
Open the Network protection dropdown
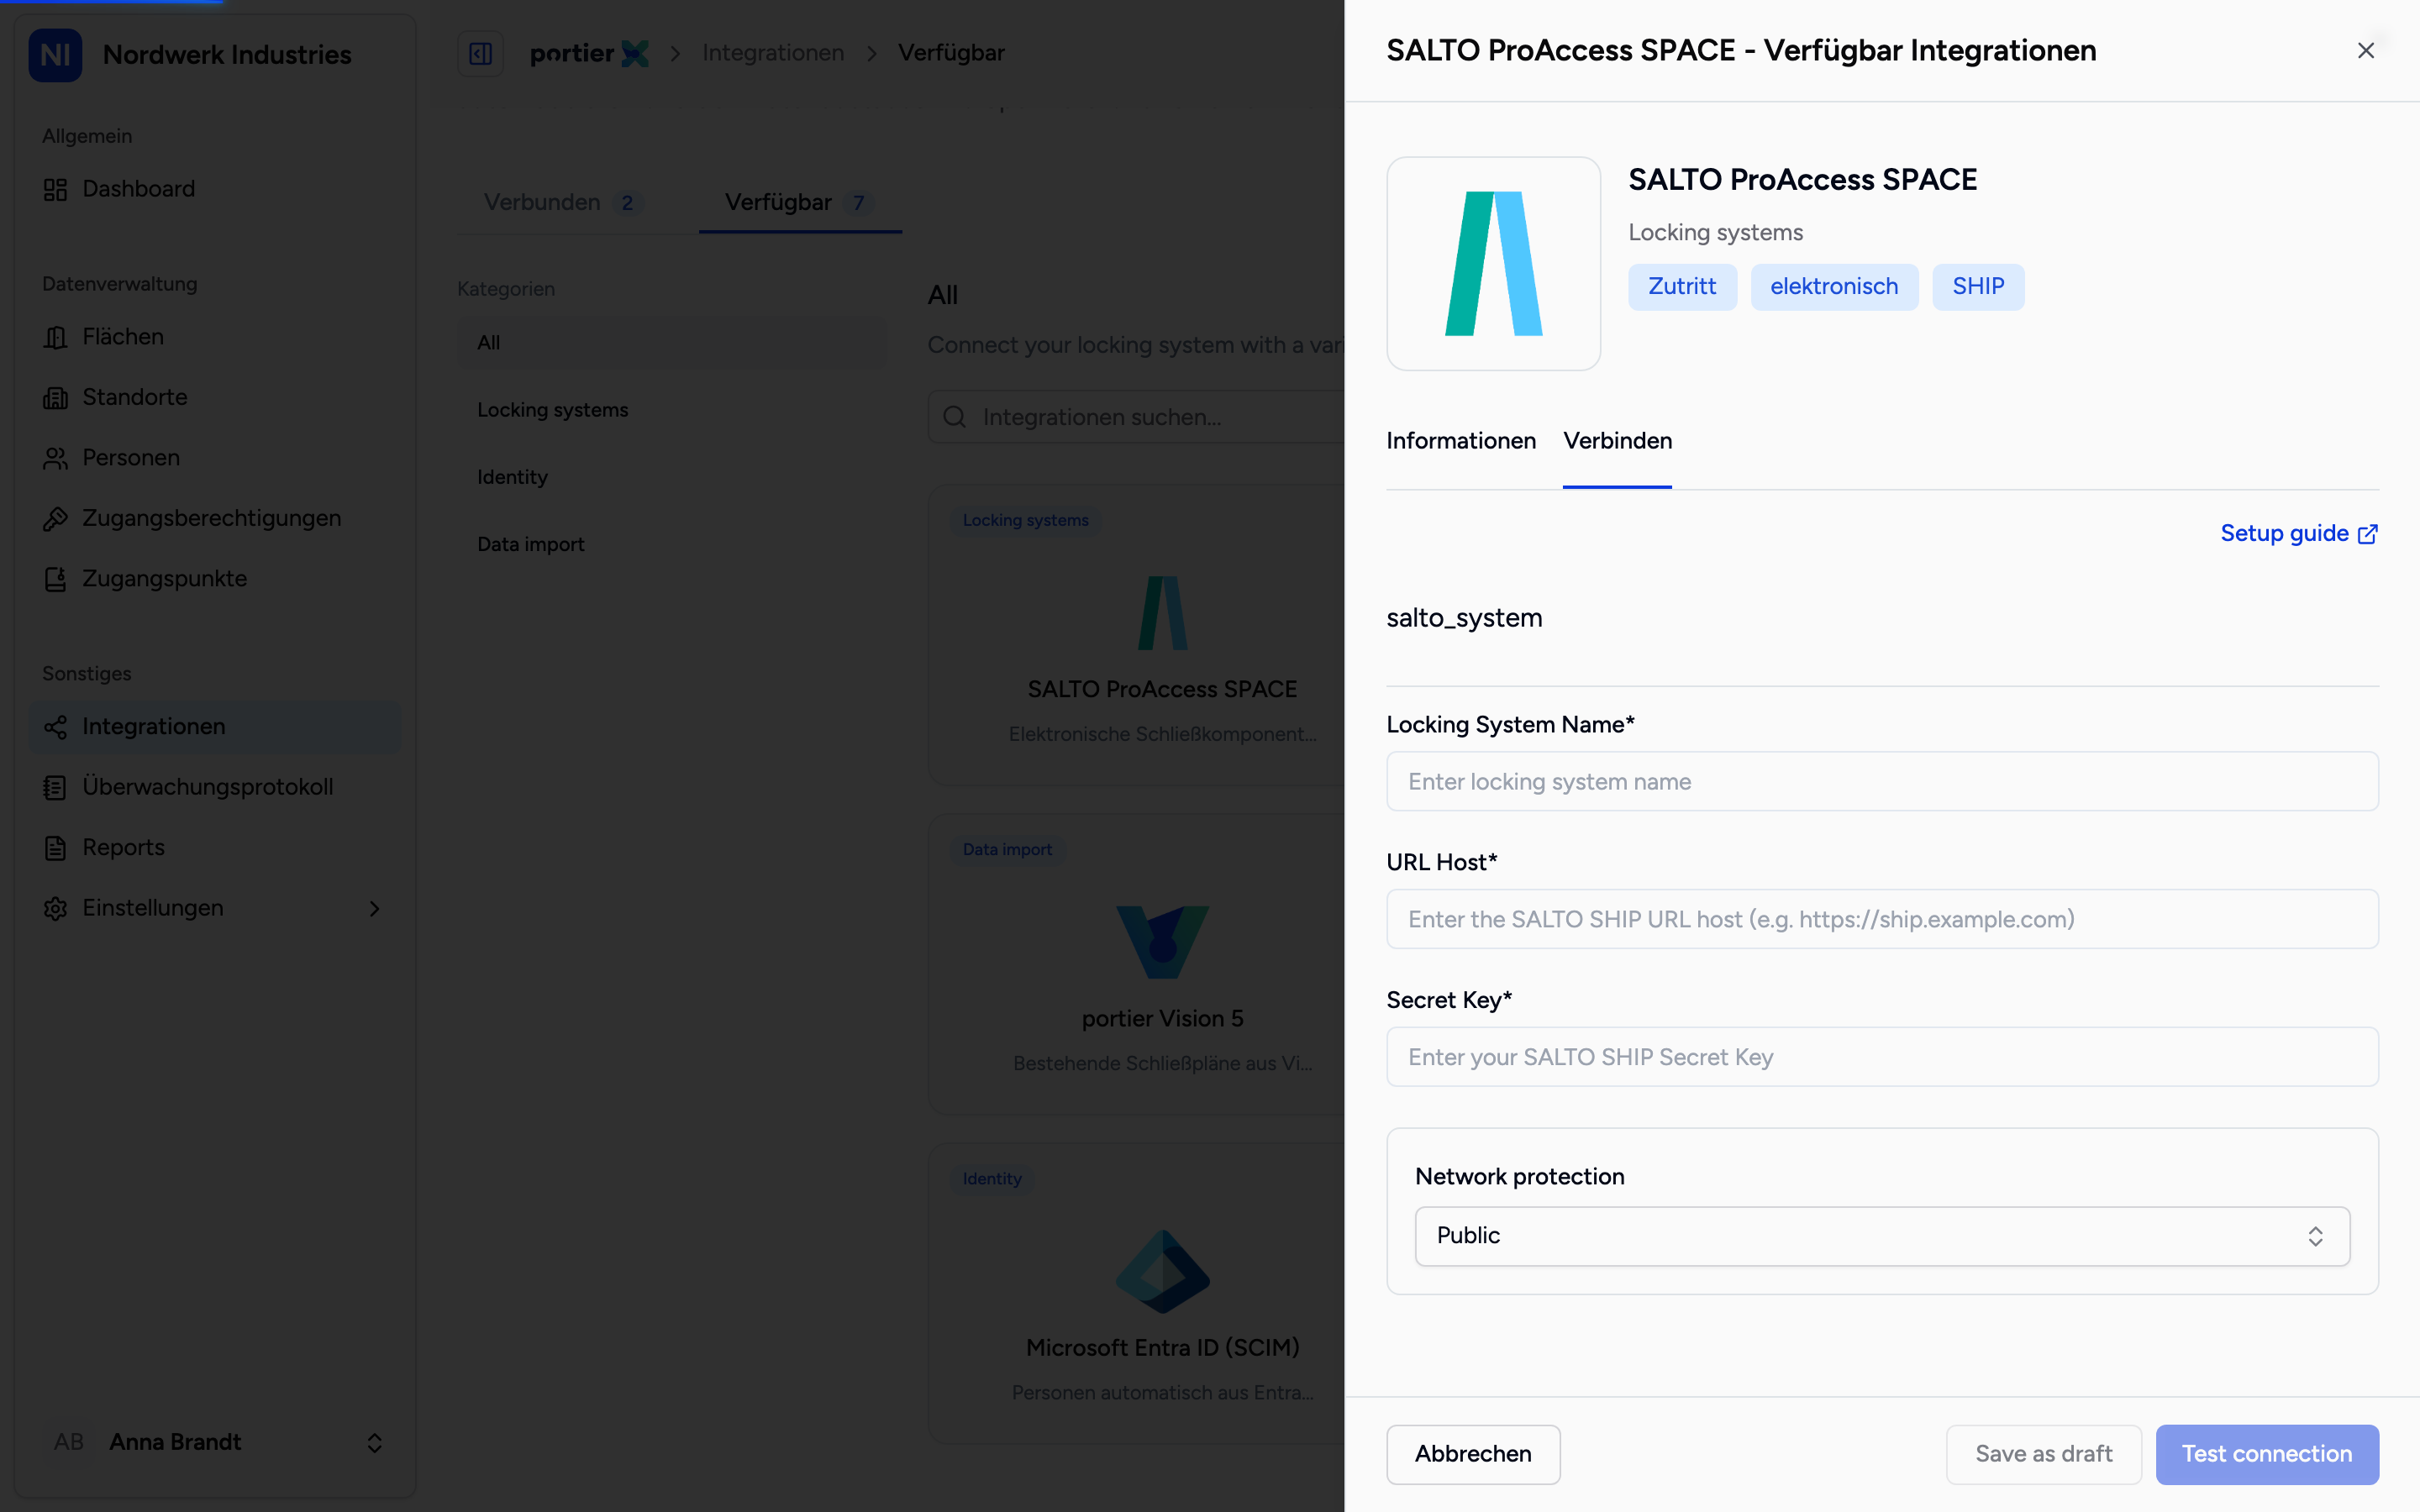point(1882,1236)
